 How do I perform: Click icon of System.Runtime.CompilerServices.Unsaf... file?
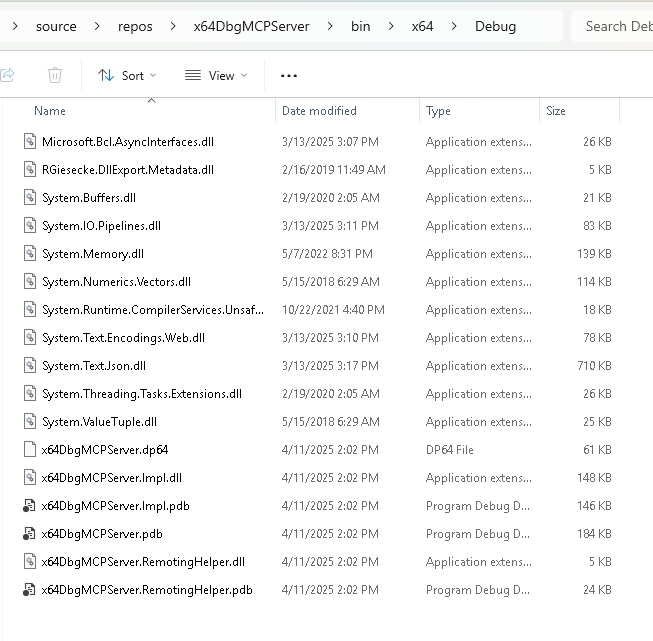pyautogui.click(x=30, y=309)
